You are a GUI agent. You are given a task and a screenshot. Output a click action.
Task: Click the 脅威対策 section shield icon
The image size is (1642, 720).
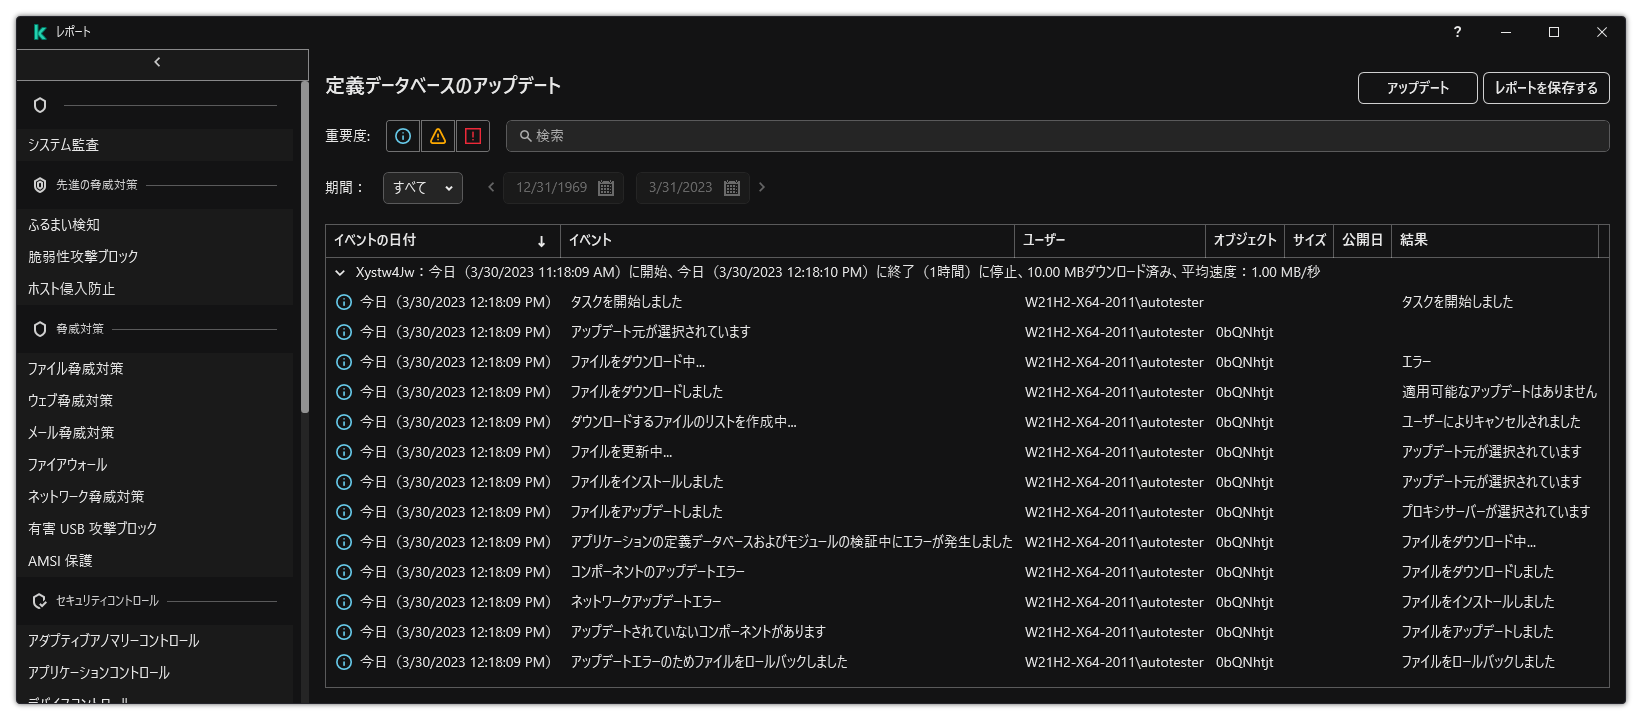[x=40, y=329]
